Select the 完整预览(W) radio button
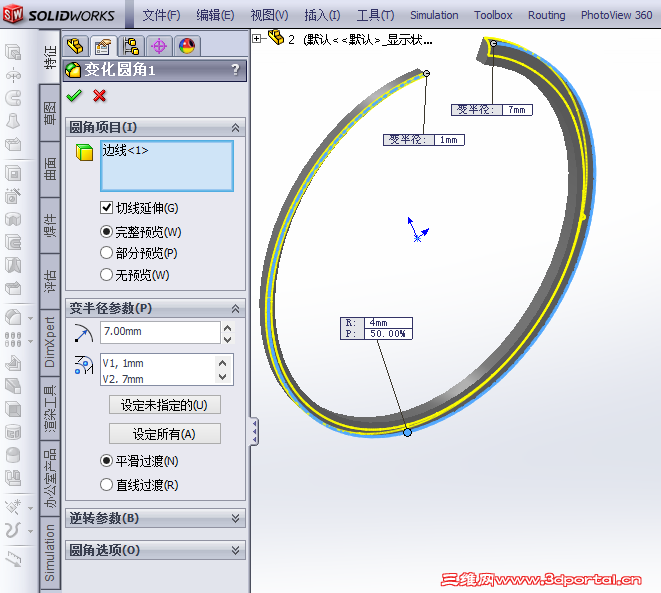 pyautogui.click(x=107, y=231)
